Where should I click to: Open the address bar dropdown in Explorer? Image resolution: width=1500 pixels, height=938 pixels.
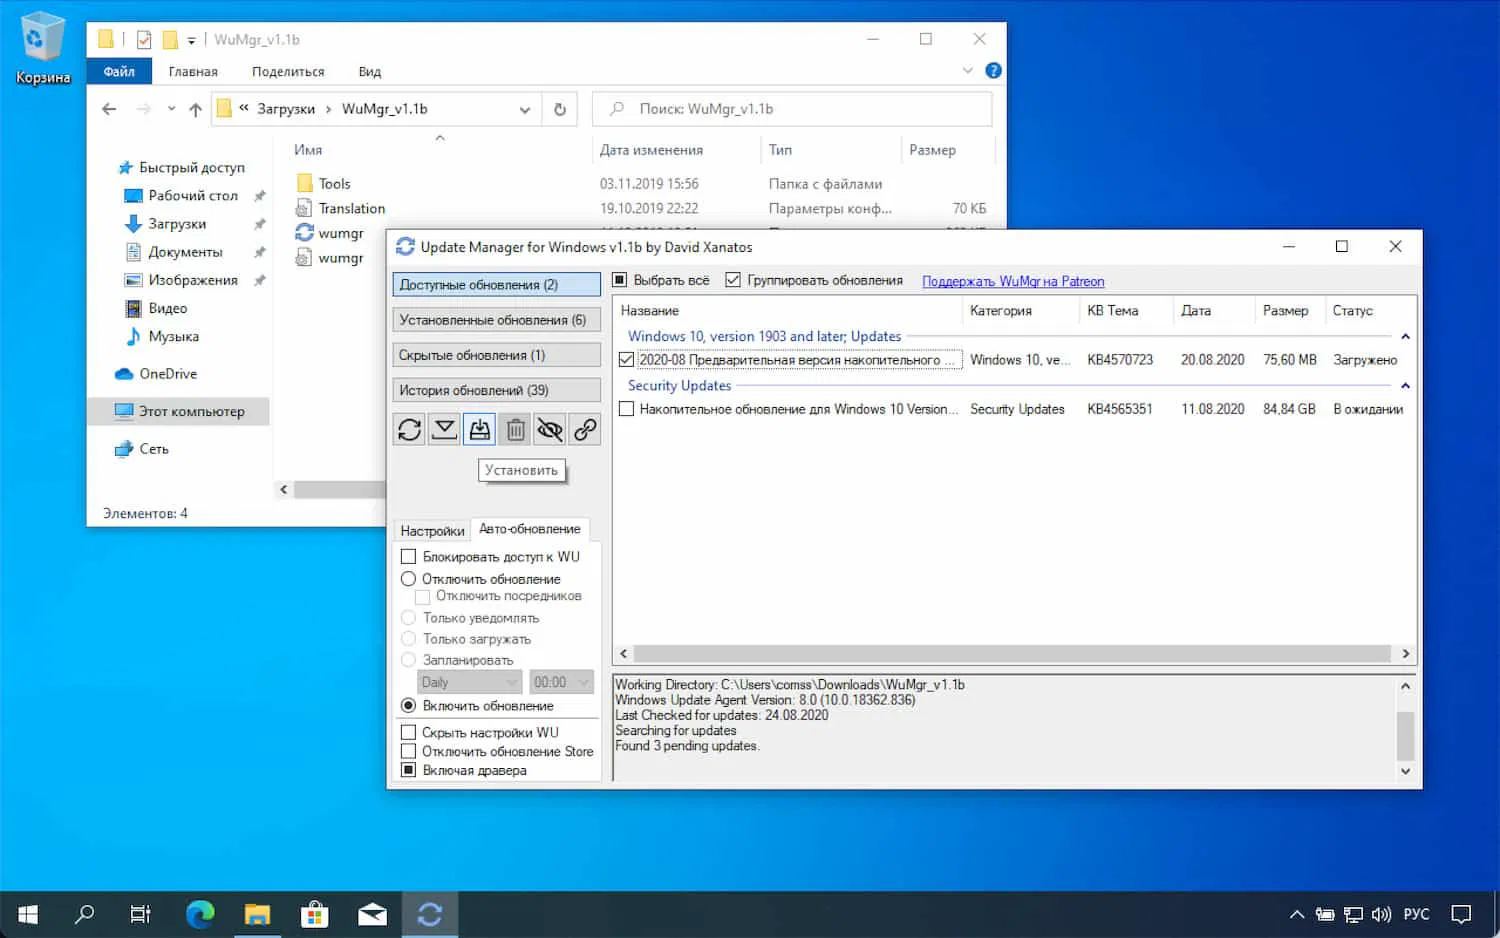[x=524, y=109]
